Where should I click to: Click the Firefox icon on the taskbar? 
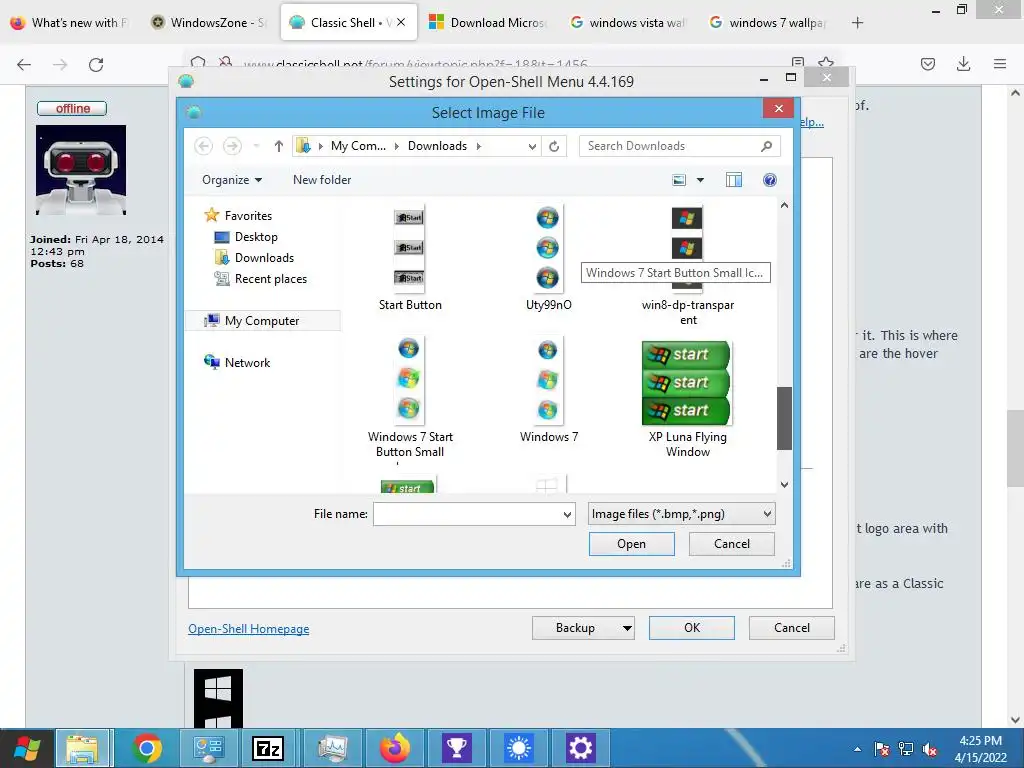pyautogui.click(x=394, y=748)
